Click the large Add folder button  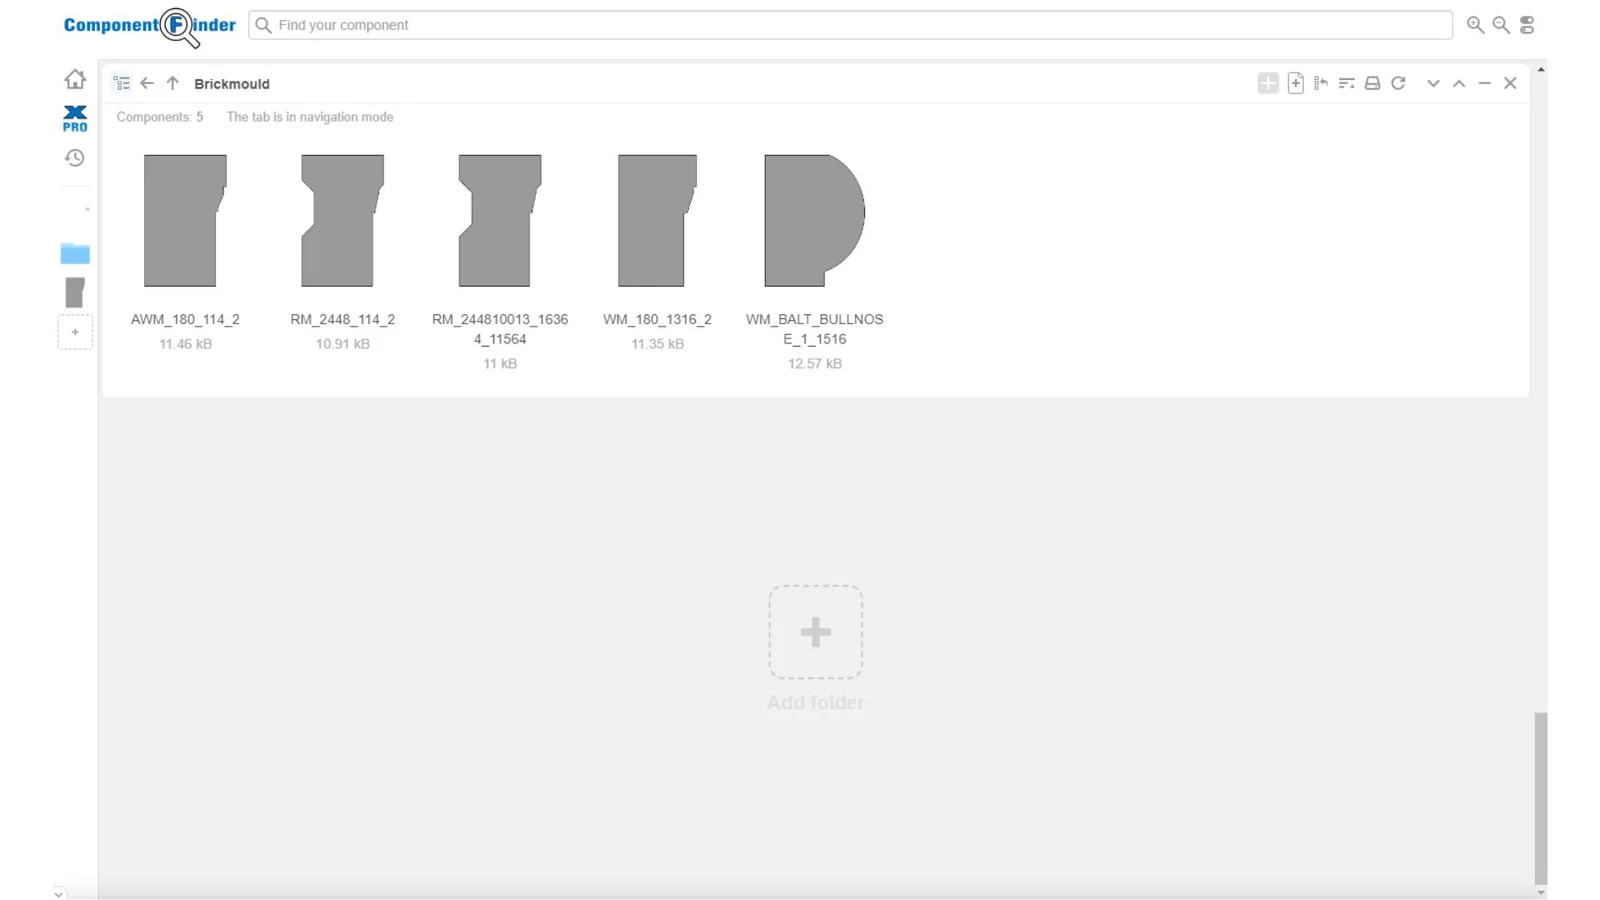[815, 632]
